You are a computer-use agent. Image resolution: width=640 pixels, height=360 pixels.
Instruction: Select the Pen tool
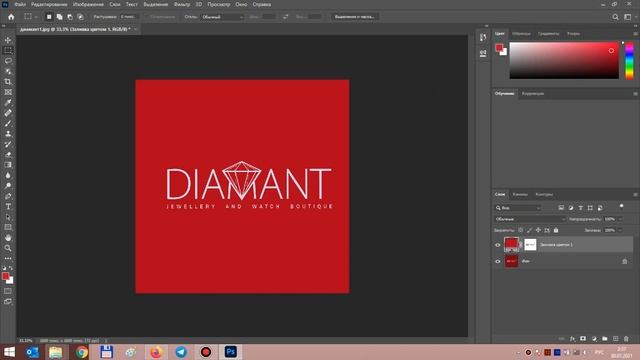click(8, 196)
